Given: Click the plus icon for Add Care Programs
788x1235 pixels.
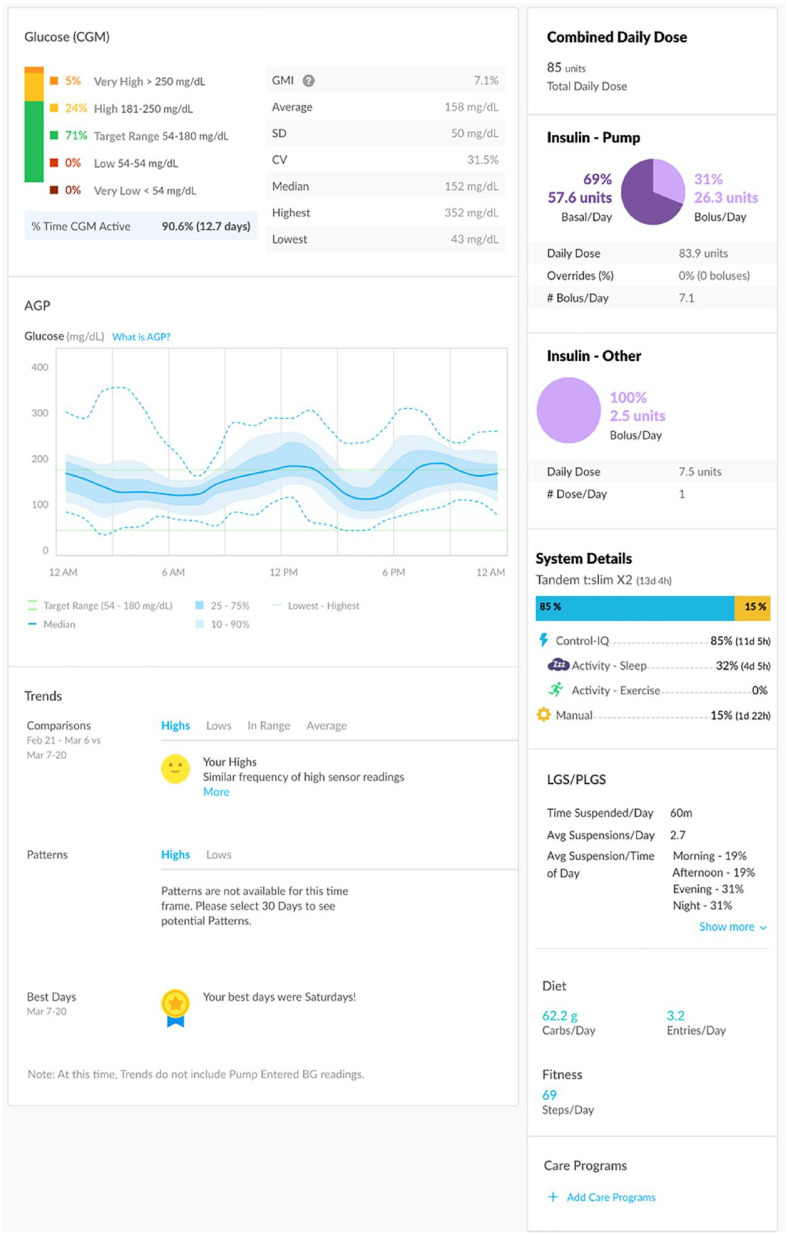Looking at the screenshot, I should pos(553,1197).
